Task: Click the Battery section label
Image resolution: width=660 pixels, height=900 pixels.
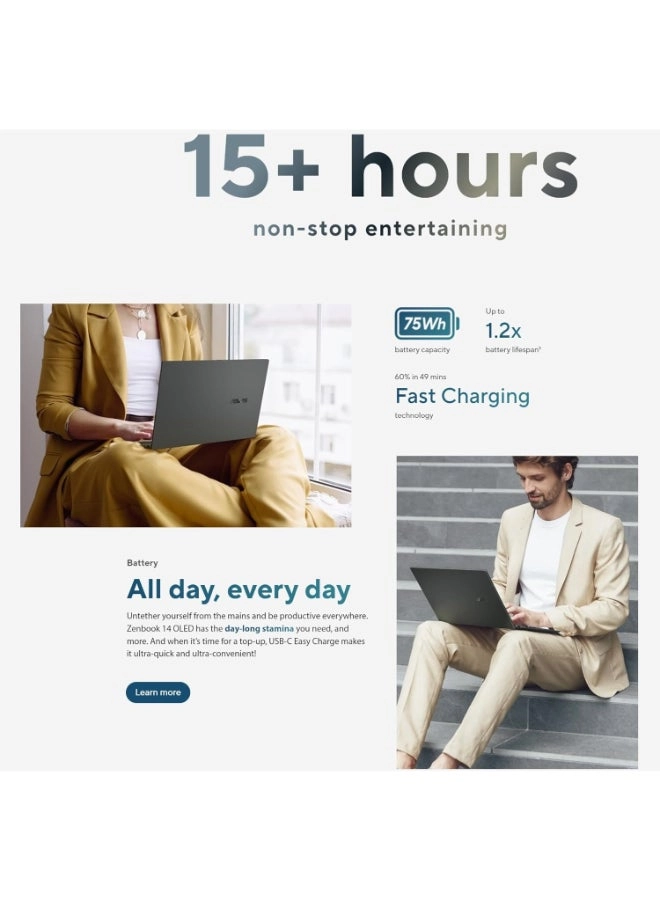Action: (x=142, y=563)
